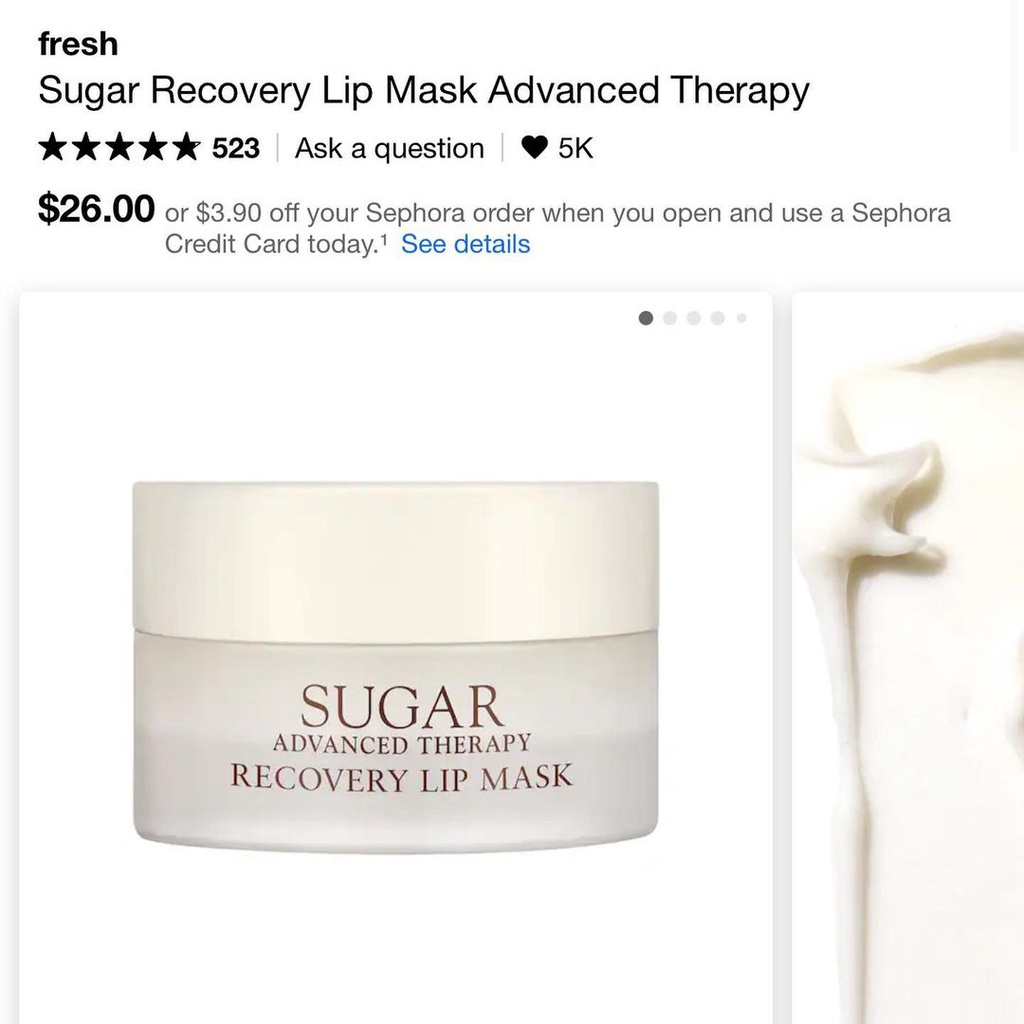Click the 5K loves count
Screen dimensions: 1024x1024
point(575,148)
